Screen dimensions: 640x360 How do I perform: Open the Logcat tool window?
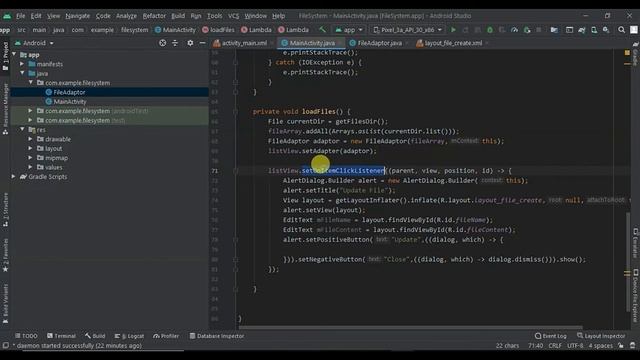tap(129, 336)
